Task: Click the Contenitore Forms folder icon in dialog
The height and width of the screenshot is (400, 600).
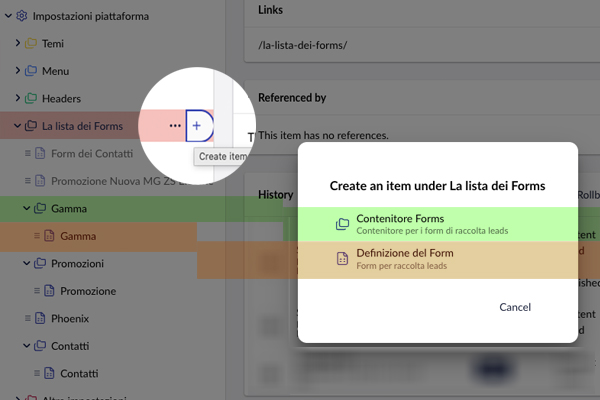Action: [x=342, y=224]
